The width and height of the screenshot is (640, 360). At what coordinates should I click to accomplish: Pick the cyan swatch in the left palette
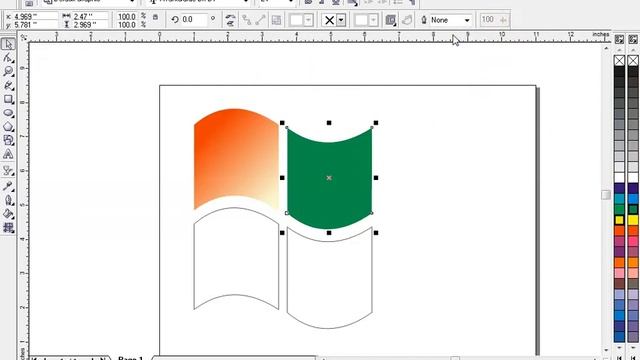coord(619,199)
